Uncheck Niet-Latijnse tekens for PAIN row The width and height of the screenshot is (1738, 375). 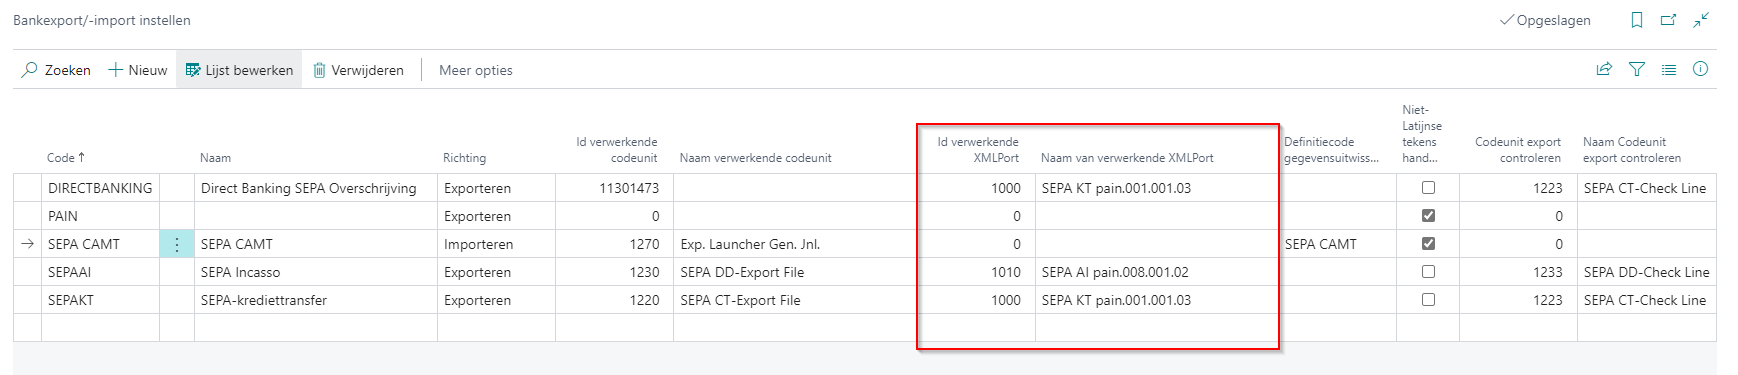click(x=1428, y=216)
